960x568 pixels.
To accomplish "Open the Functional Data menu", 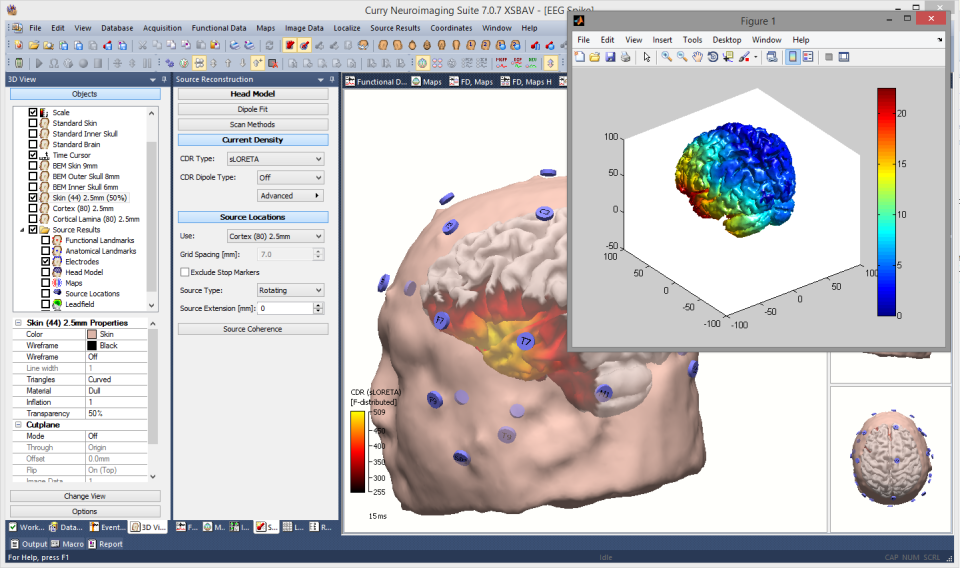I will coord(218,28).
